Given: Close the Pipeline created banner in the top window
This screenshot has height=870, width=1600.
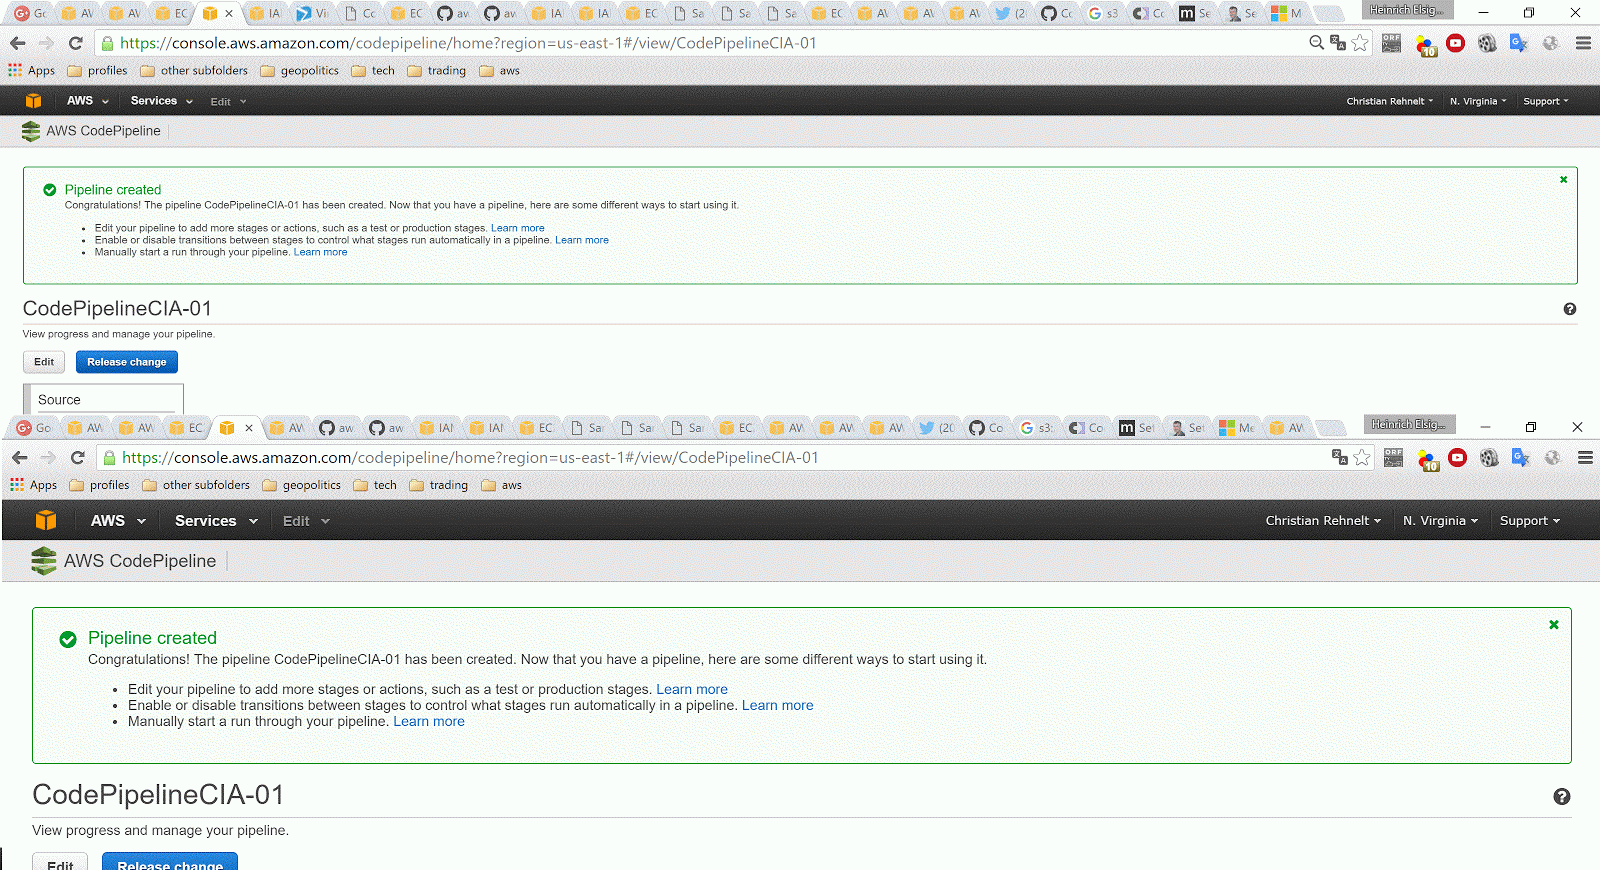Looking at the screenshot, I should tap(1563, 180).
